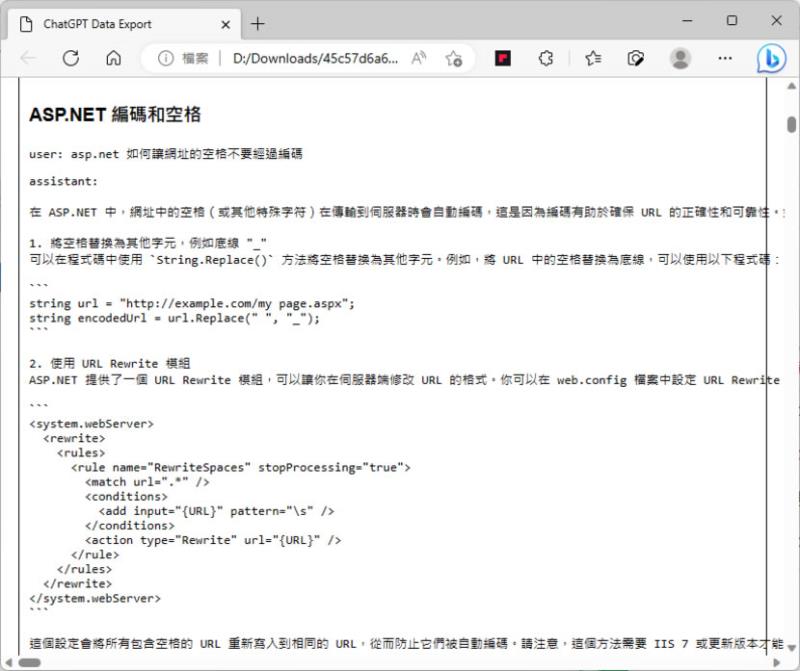This screenshot has width=800, height=671.
Task: Close the browser window
Action: [776, 20]
